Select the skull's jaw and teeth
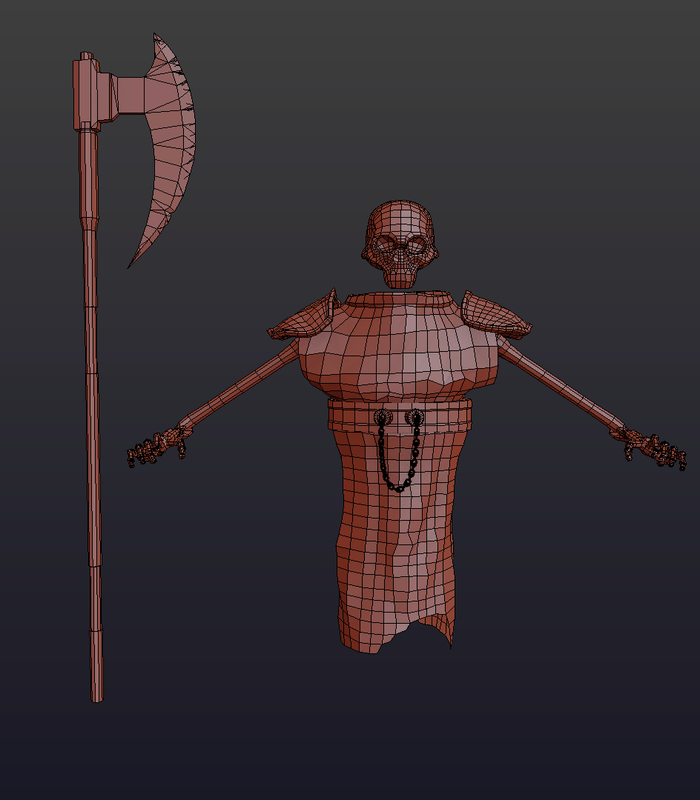 (400, 273)
